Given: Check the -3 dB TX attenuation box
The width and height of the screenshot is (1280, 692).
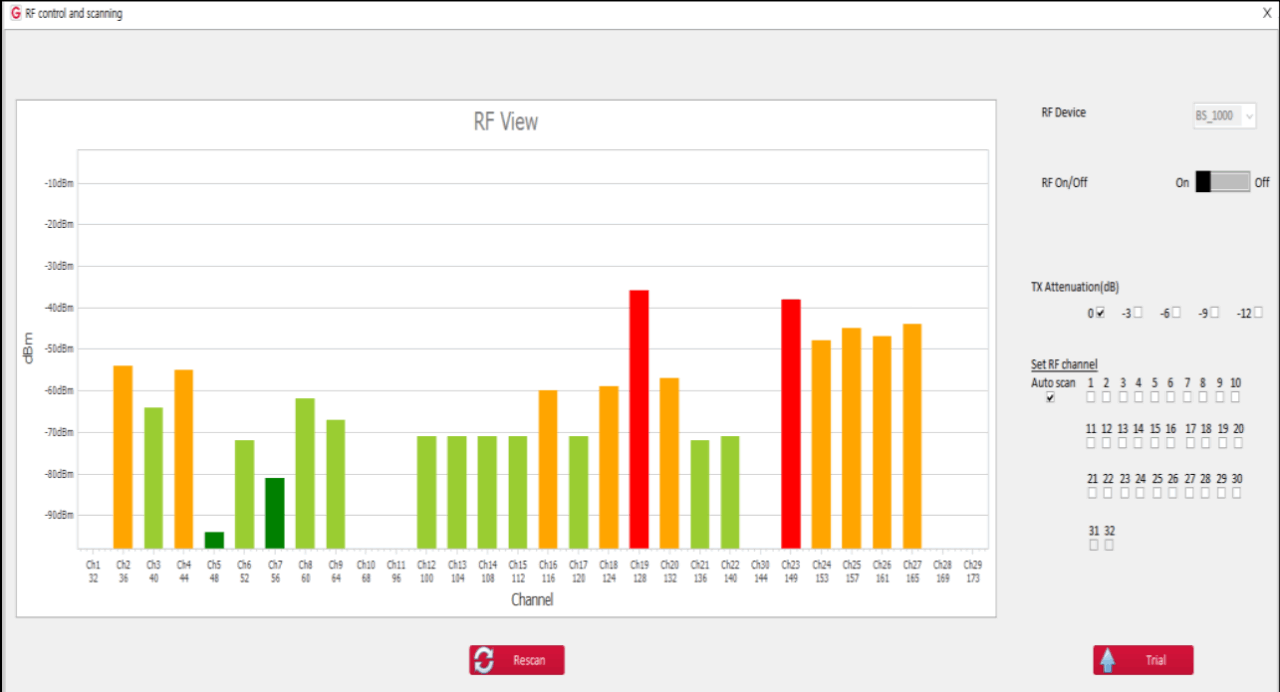Looking at the screenshot, I should pos(1138,313).
